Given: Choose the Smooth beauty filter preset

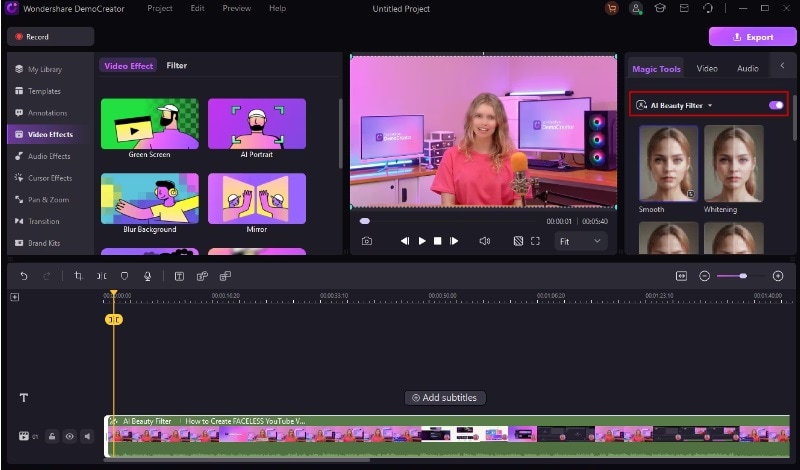Looking at the screenshot, I should pyautogui.click(x=668, y=163).
